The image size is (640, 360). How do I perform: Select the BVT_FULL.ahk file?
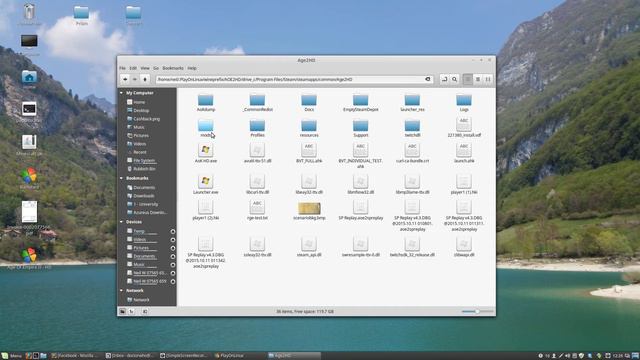click(309, 153)
